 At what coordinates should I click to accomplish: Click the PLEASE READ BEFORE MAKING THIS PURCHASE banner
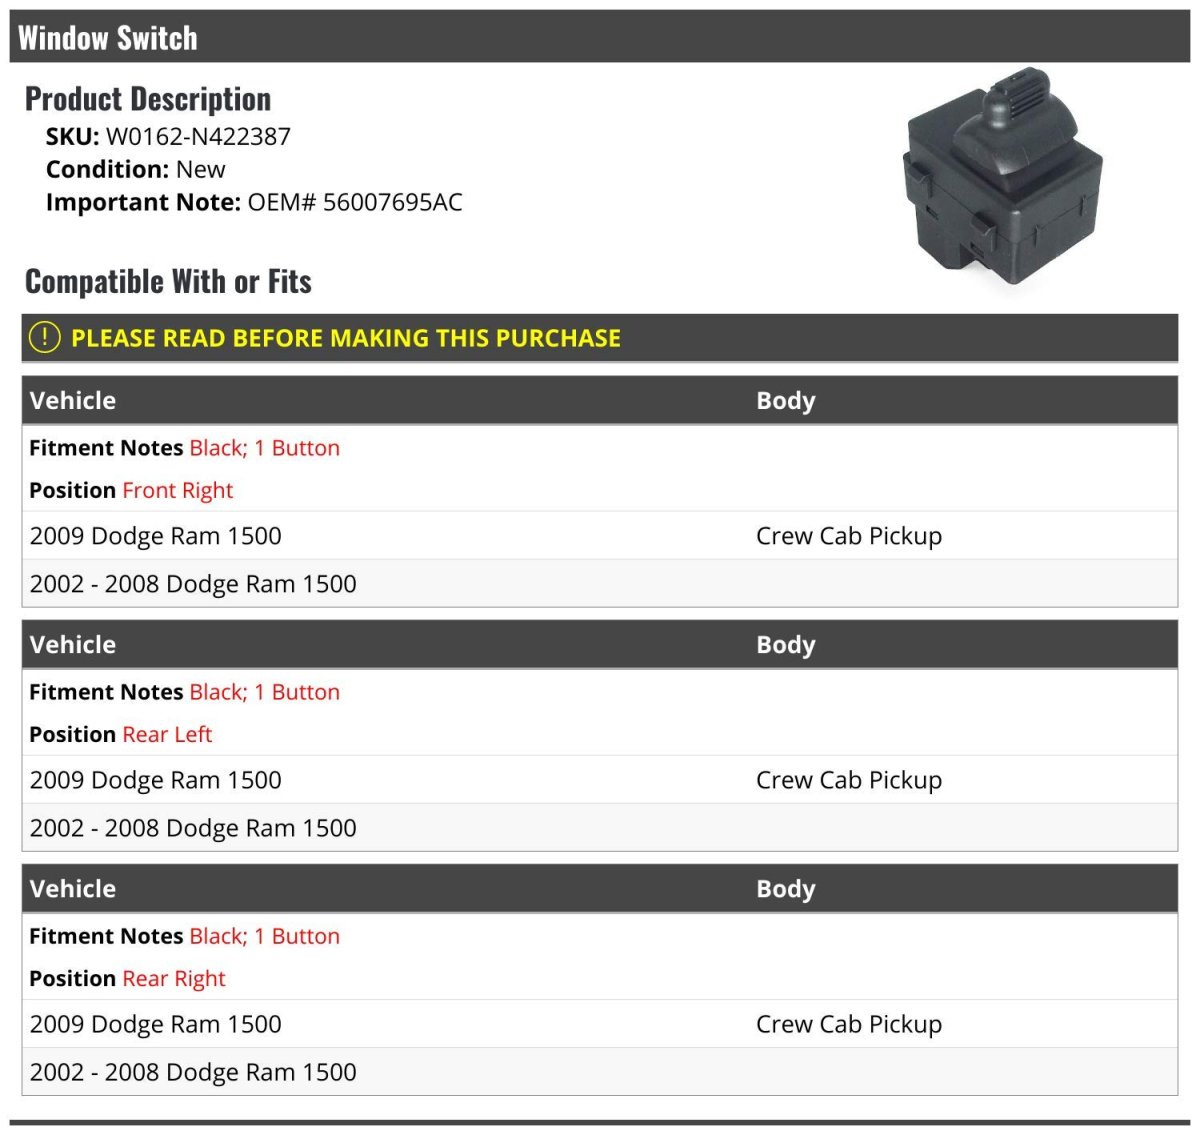click(x=600, y=338)
